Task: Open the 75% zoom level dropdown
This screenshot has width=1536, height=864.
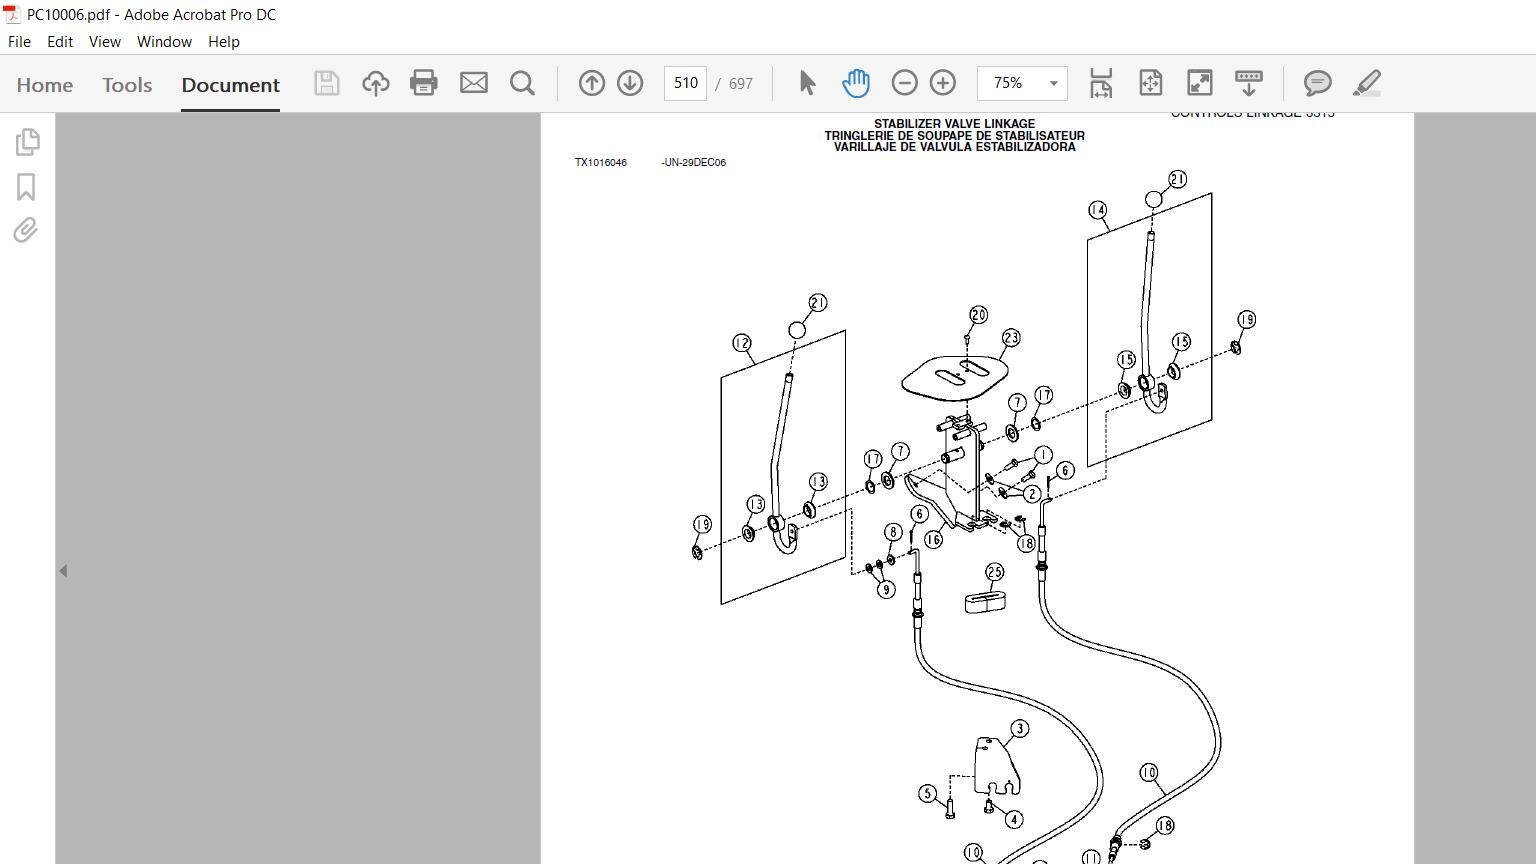Action: tap(1022, 83)
